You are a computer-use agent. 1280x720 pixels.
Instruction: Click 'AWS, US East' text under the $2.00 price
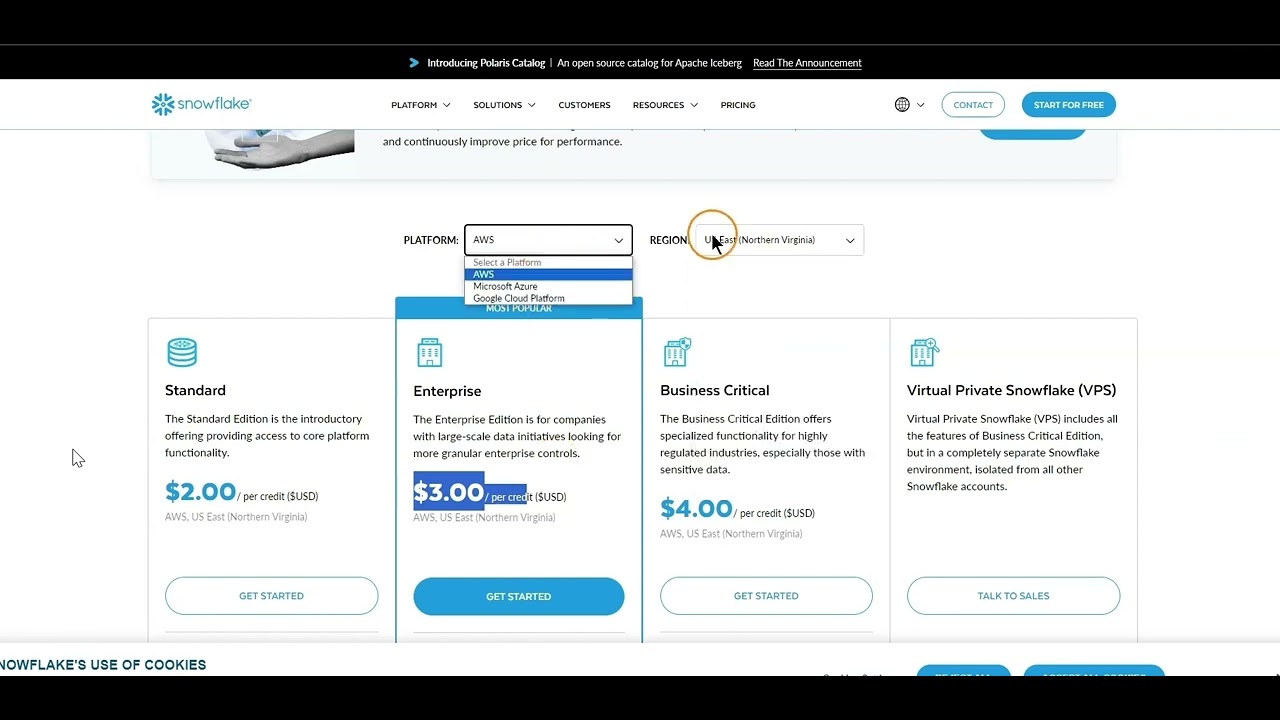click(236, 517)
